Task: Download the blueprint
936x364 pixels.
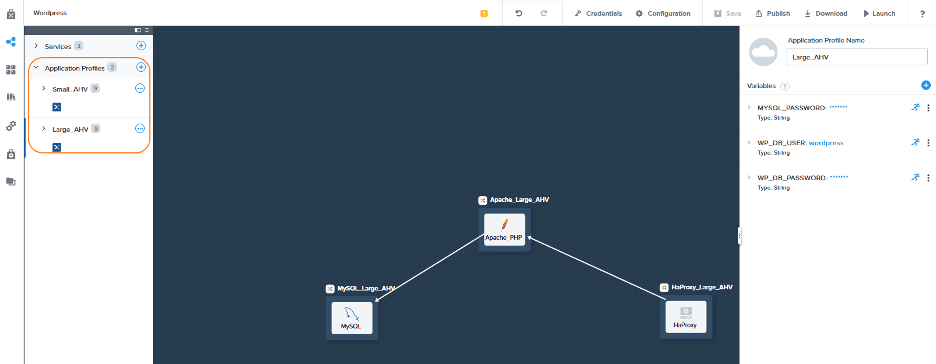Action: [x=826, y=13]
